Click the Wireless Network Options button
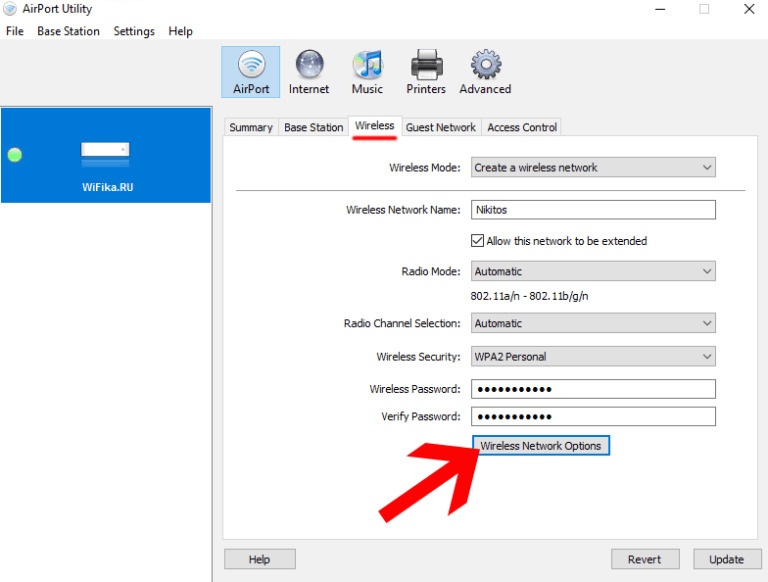This screenshot has width=768, height=582. tap(541, 445)
